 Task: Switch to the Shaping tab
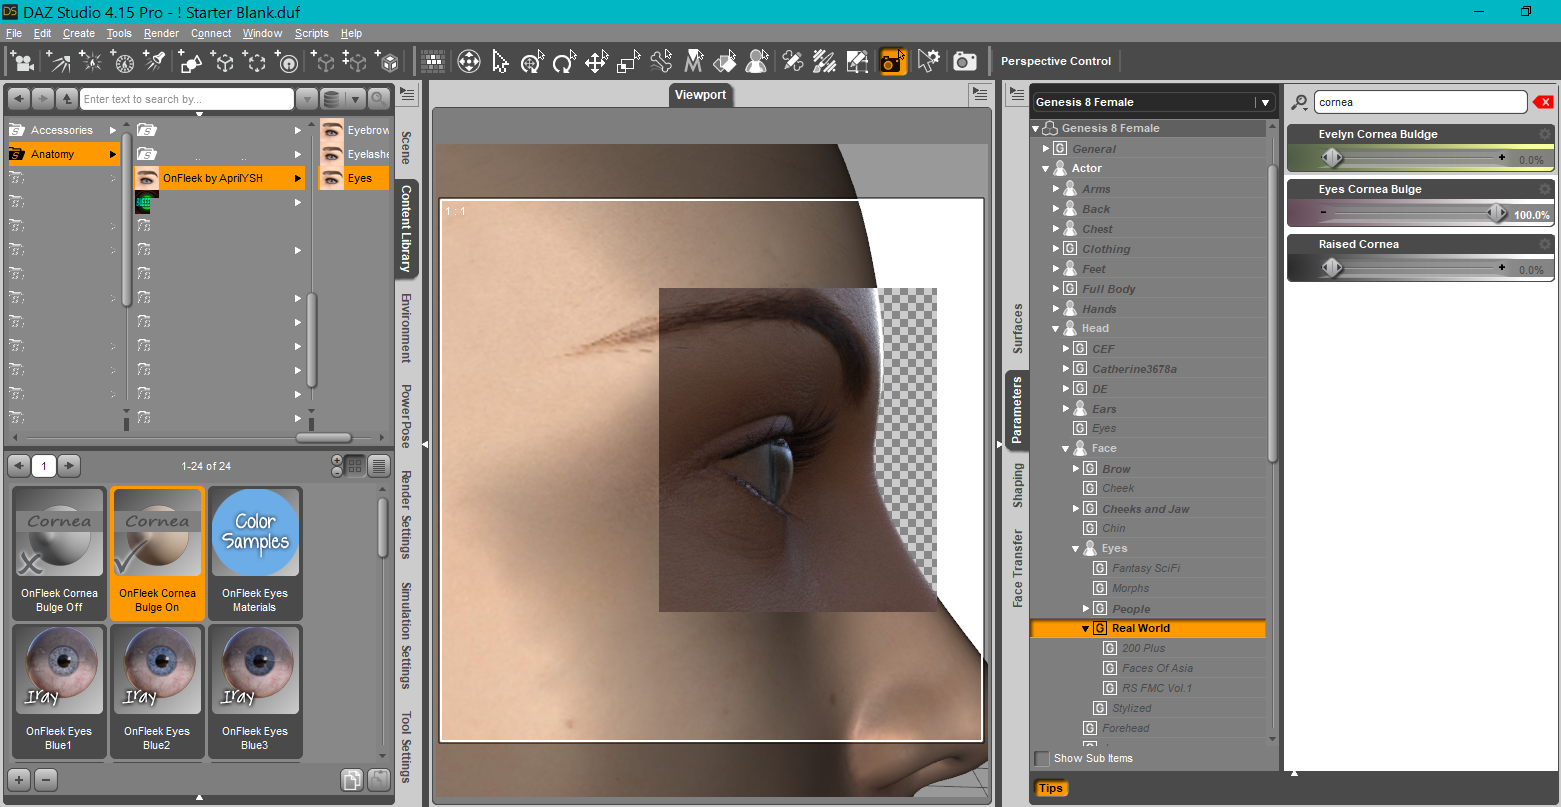[x=1018, y=485]
